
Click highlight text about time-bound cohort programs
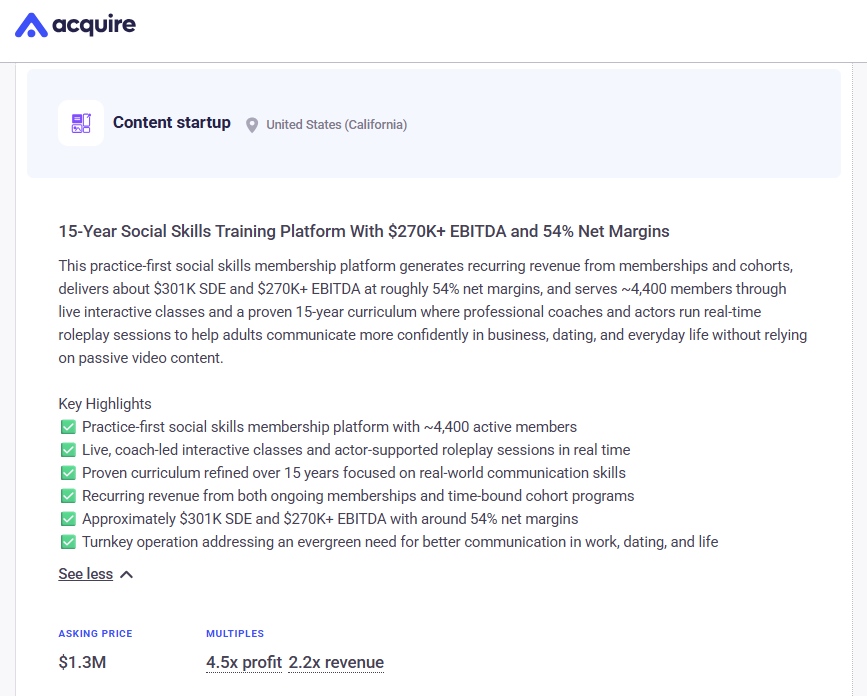click(358, 496)
